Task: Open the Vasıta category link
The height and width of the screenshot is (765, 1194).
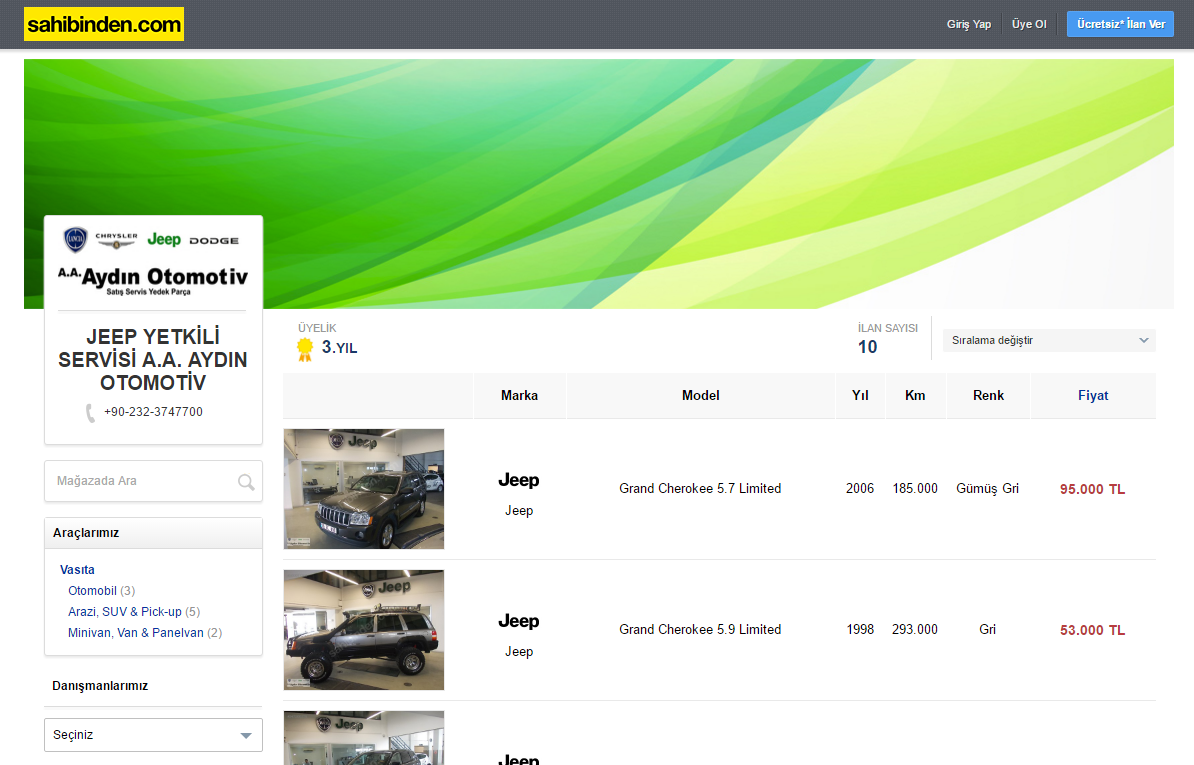Action: tap(77, 569)
